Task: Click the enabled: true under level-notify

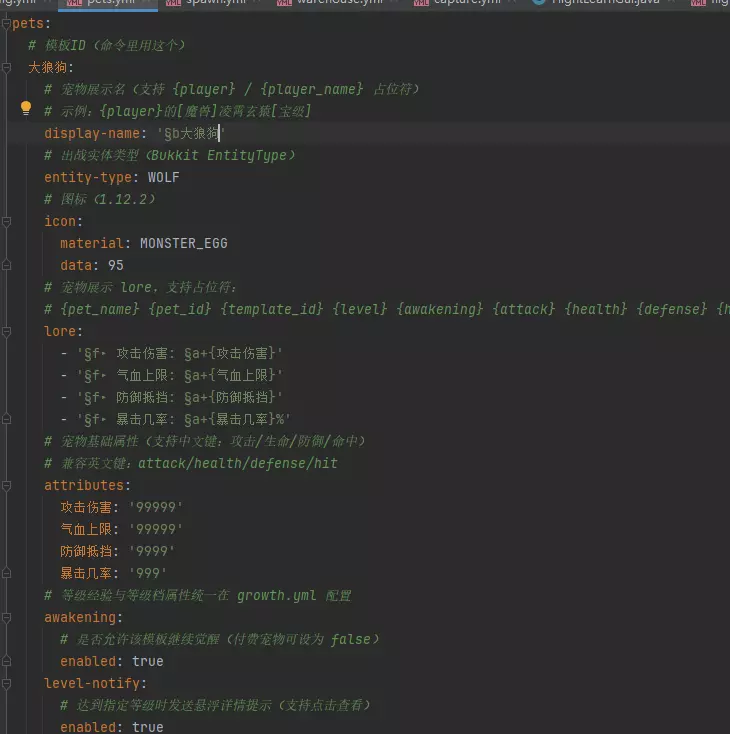Action: [x=111, y=727]
